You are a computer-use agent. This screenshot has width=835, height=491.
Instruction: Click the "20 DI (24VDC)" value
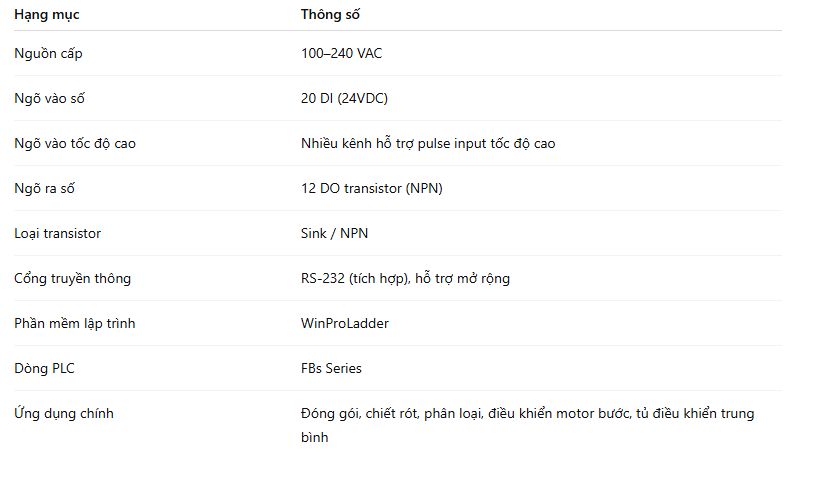(x=344, y=98)
